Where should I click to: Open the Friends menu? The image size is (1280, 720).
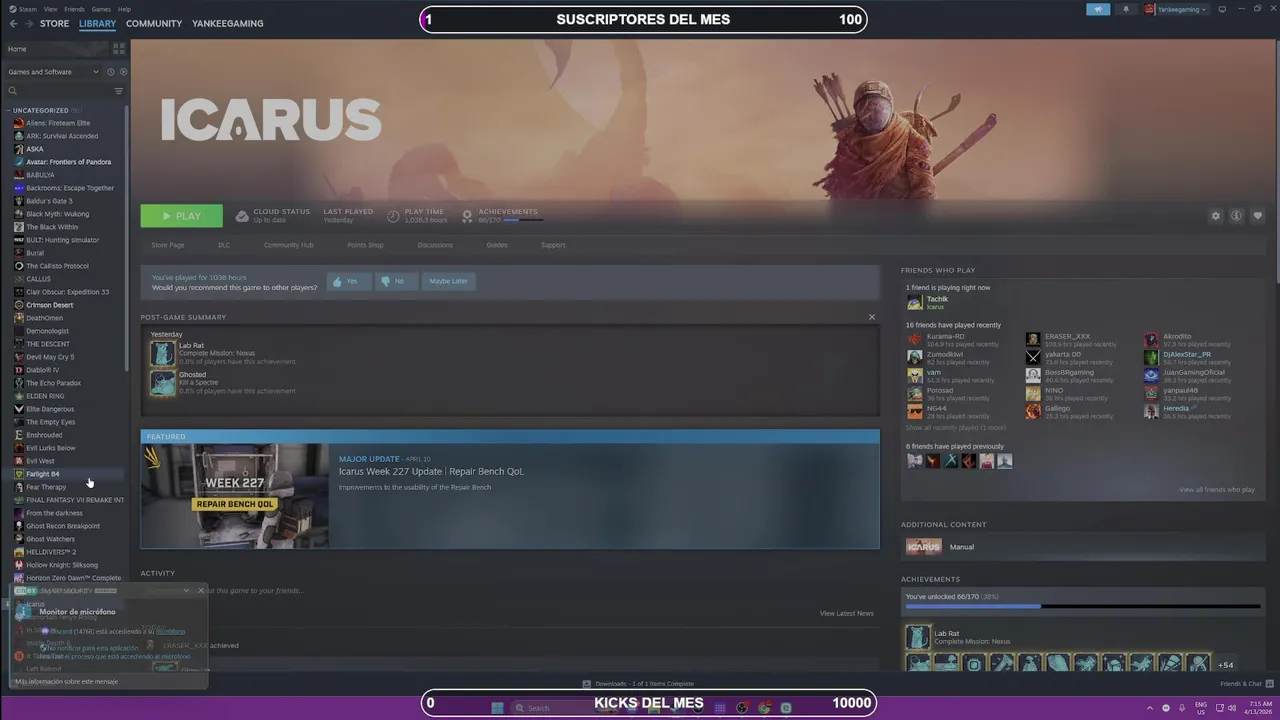[x=74, y=9]
